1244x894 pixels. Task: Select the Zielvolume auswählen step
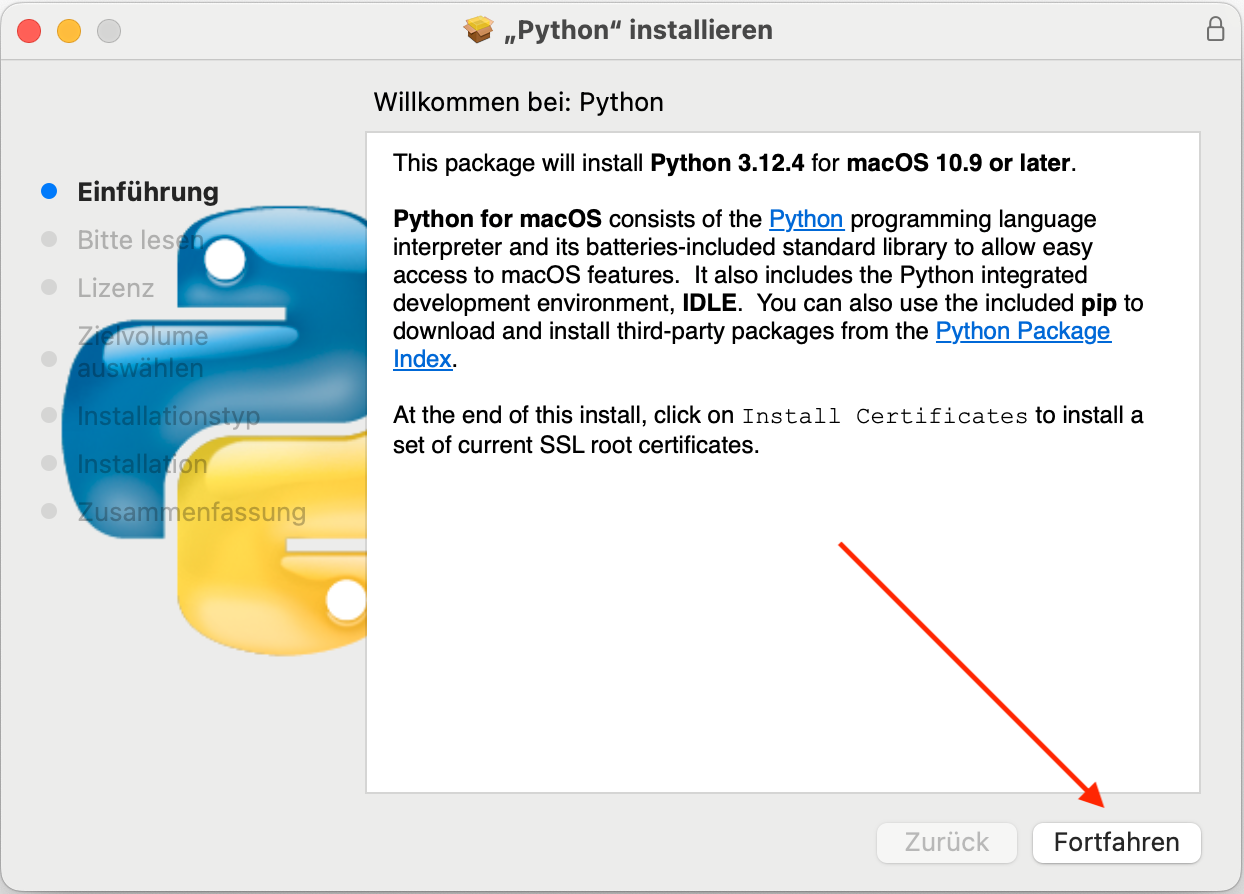coord(142,352)
